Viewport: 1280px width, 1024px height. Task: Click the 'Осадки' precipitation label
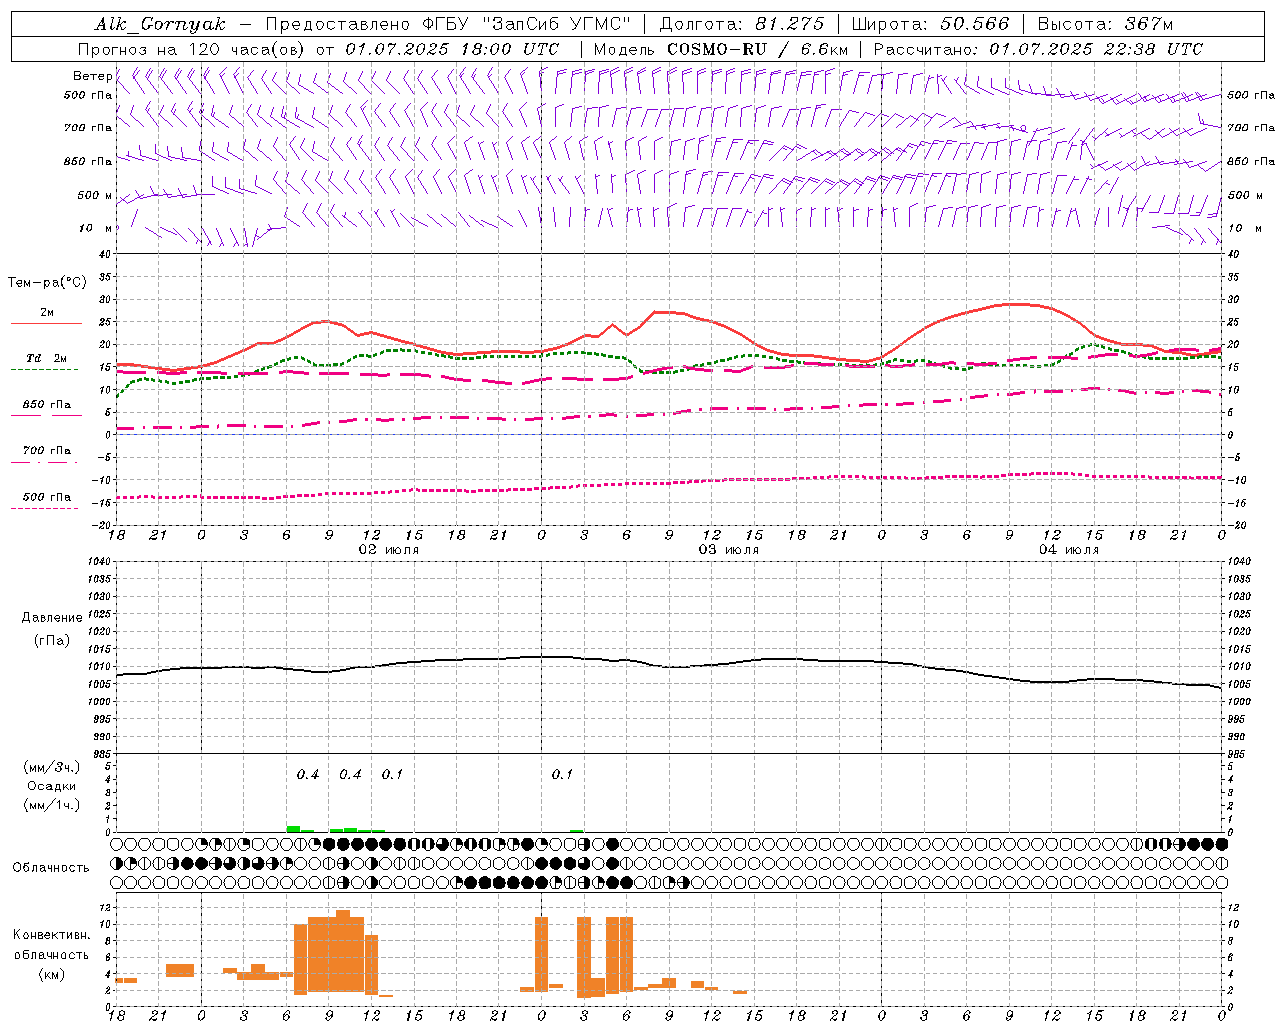51,786
